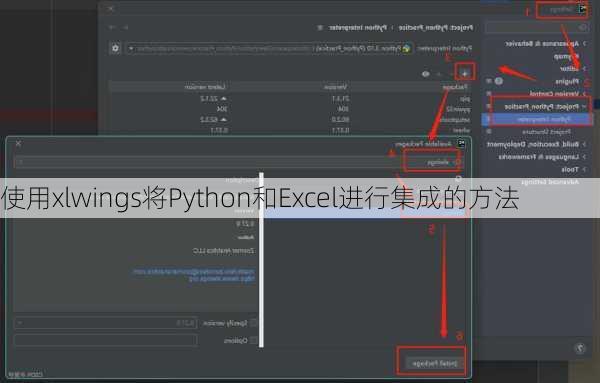The height and width of the screenshot is (383, 600).
Task: Select Project Structure settings item
Action: point(546,132)
